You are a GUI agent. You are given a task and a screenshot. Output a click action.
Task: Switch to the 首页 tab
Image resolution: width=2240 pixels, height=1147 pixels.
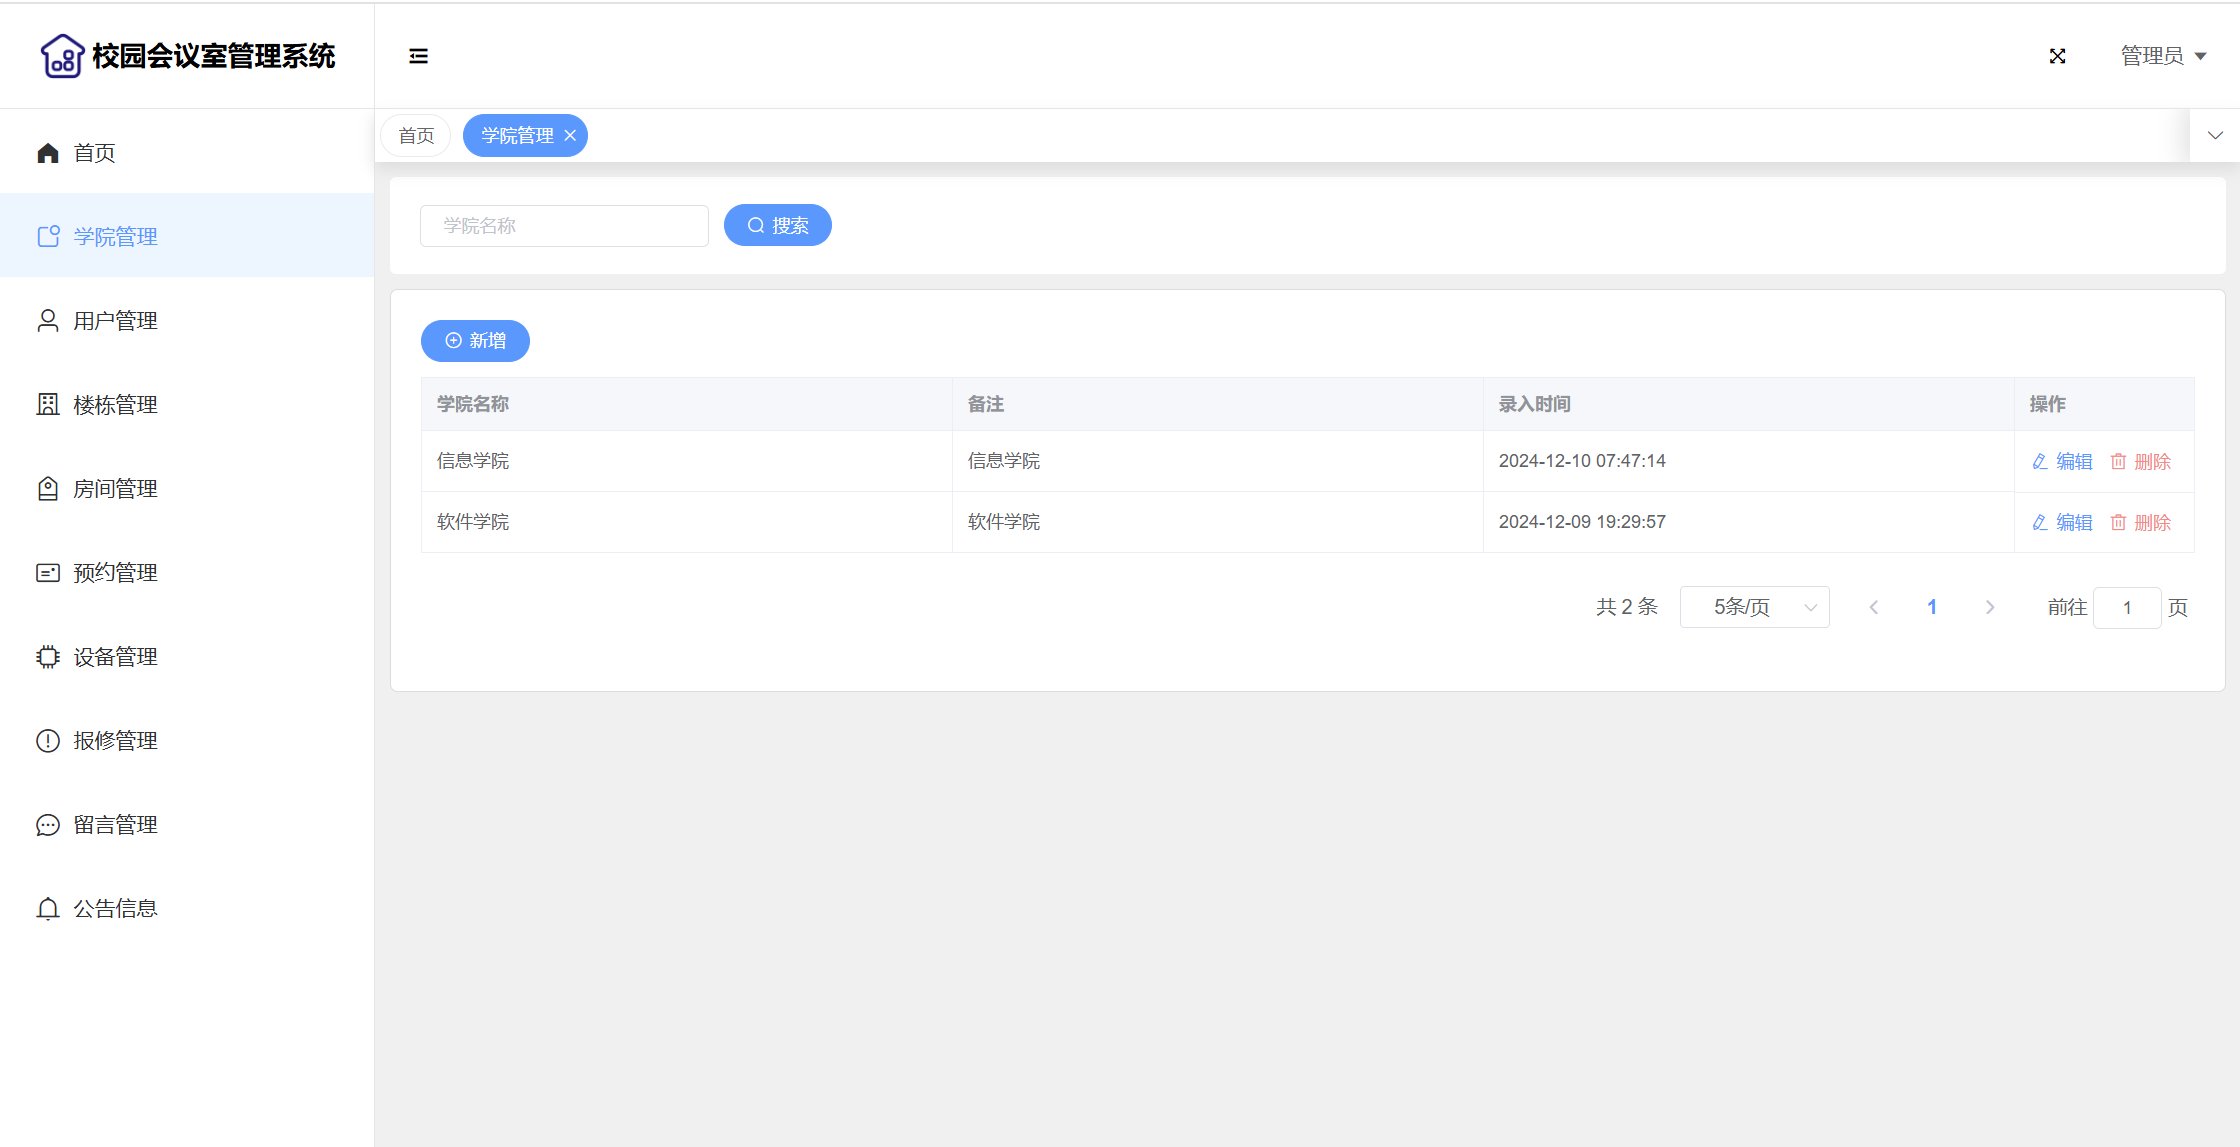[x=416, y=136]
